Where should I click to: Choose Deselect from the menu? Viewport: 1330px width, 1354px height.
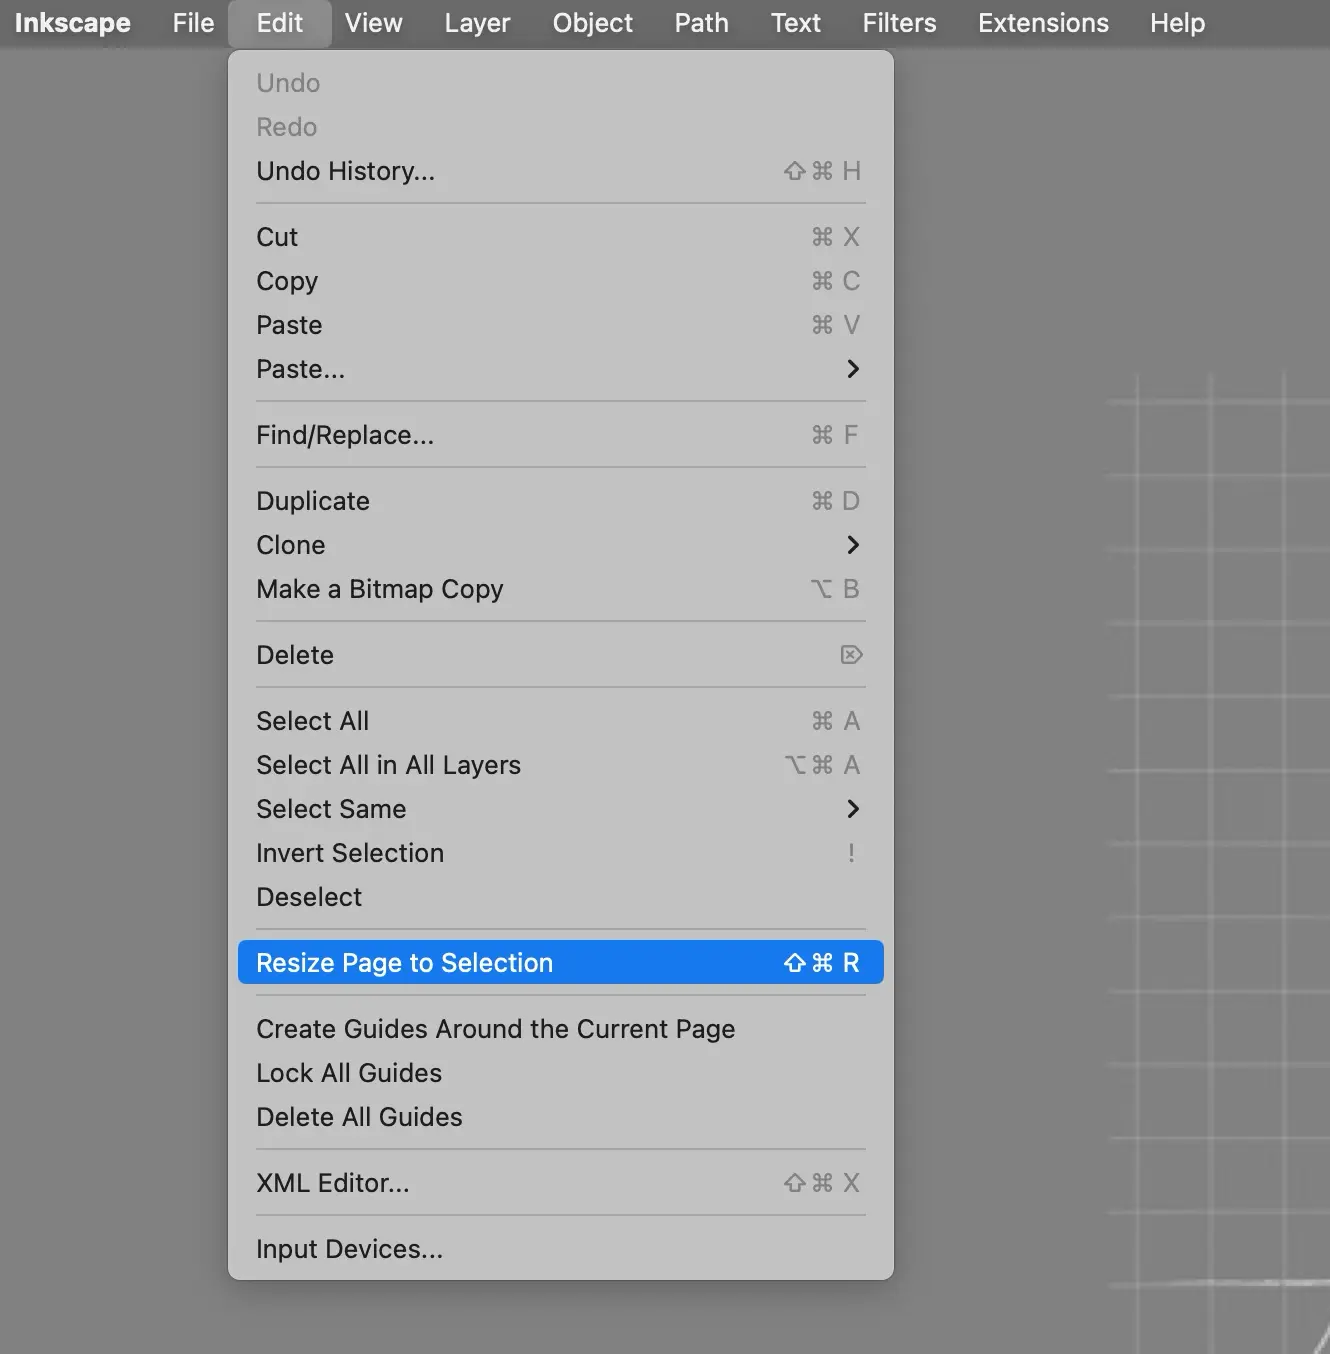(x=309, y=897)
